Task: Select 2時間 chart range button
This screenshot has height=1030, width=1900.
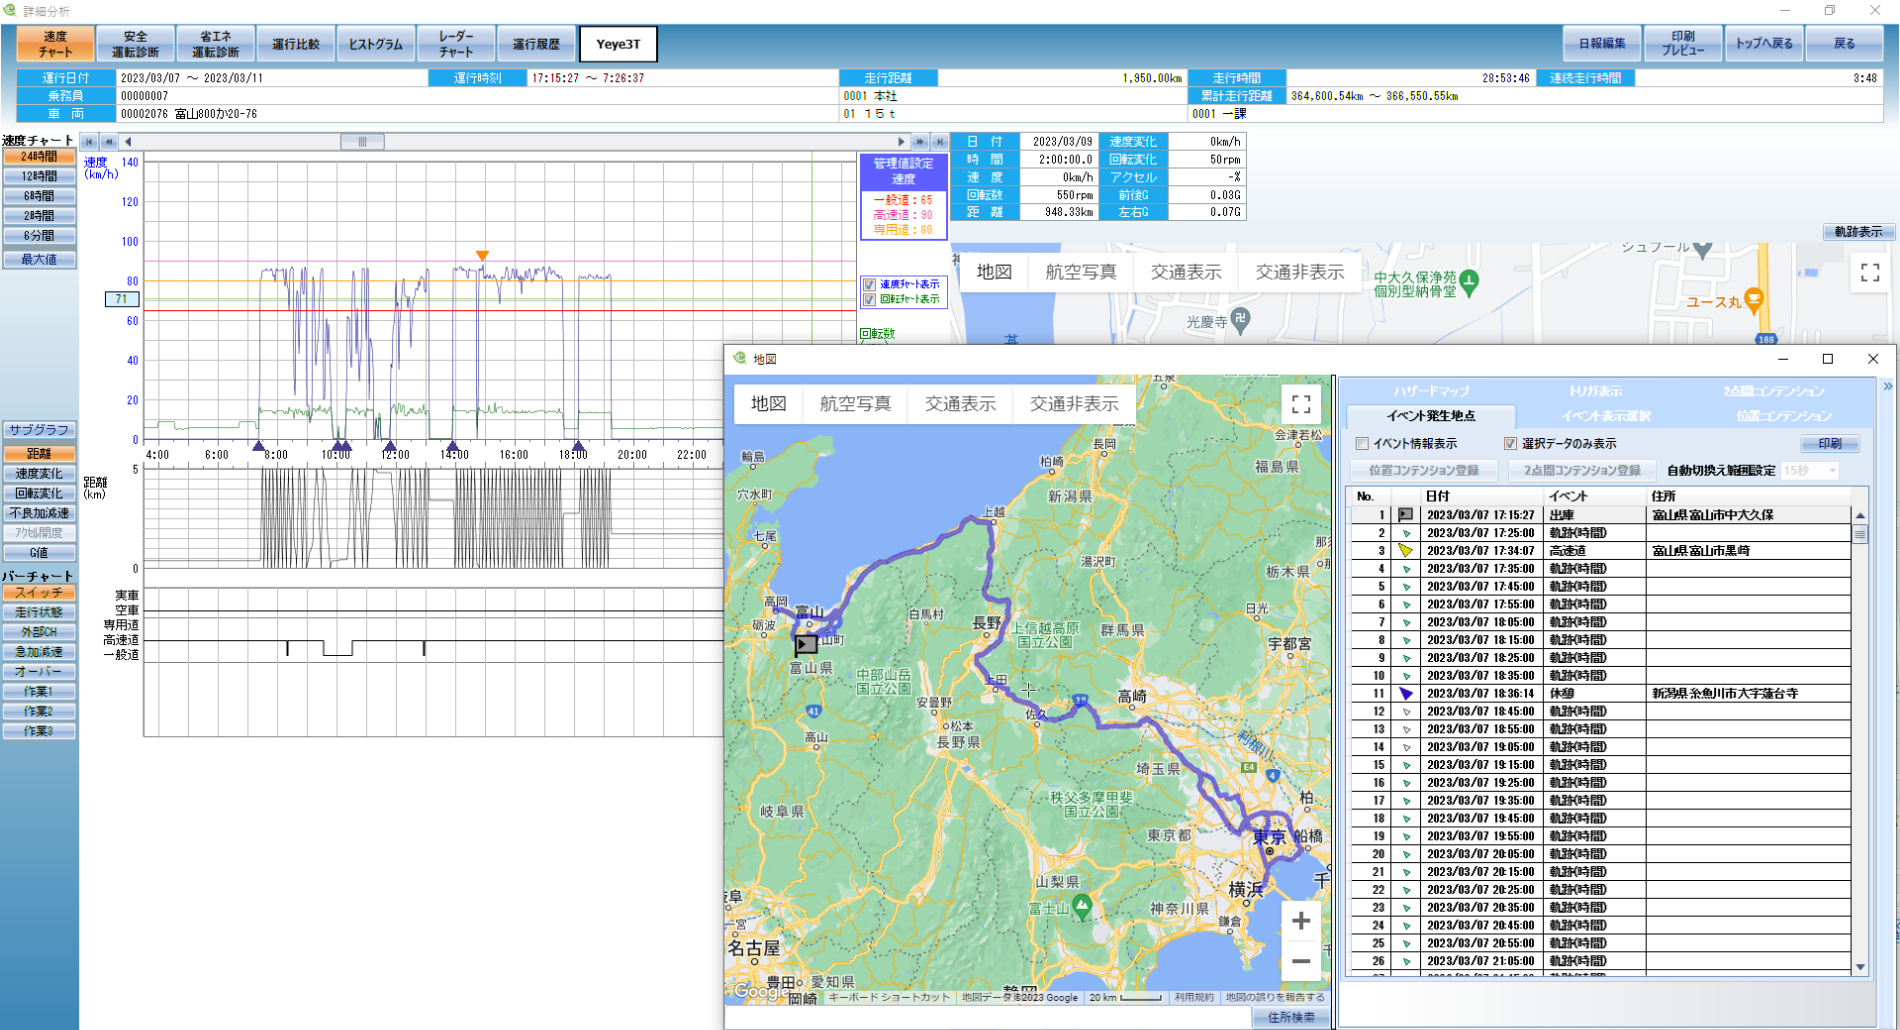Action: (x=39, y=216)
